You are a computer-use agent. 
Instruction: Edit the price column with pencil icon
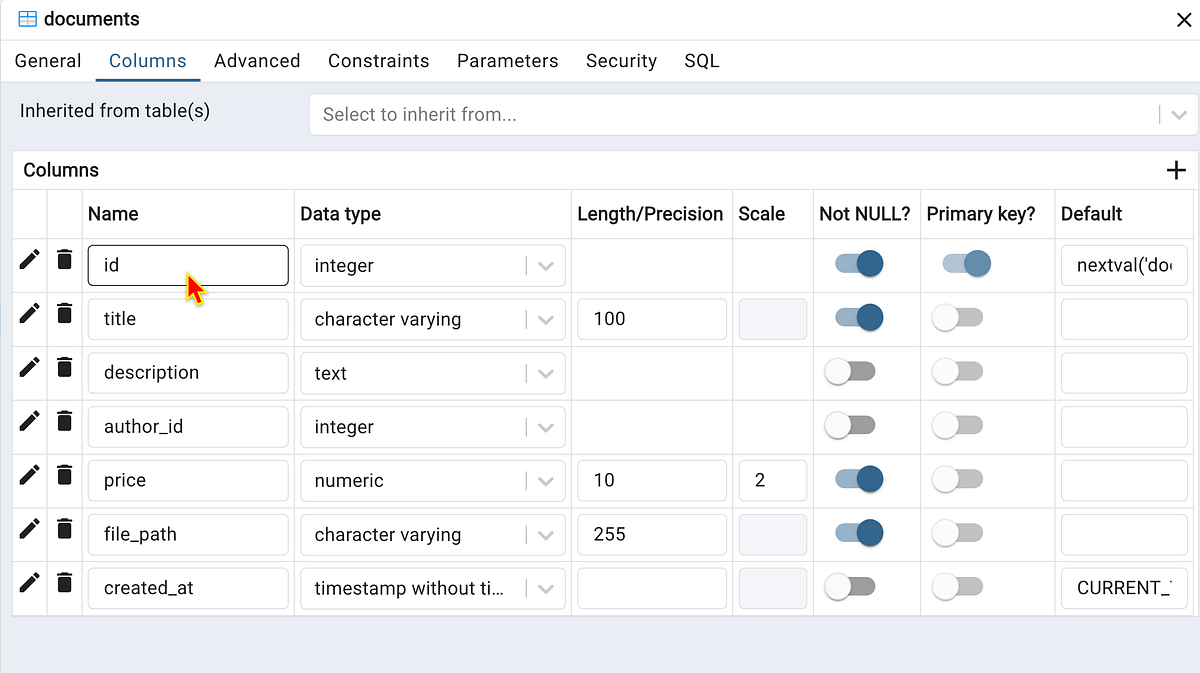coord(30,475)
